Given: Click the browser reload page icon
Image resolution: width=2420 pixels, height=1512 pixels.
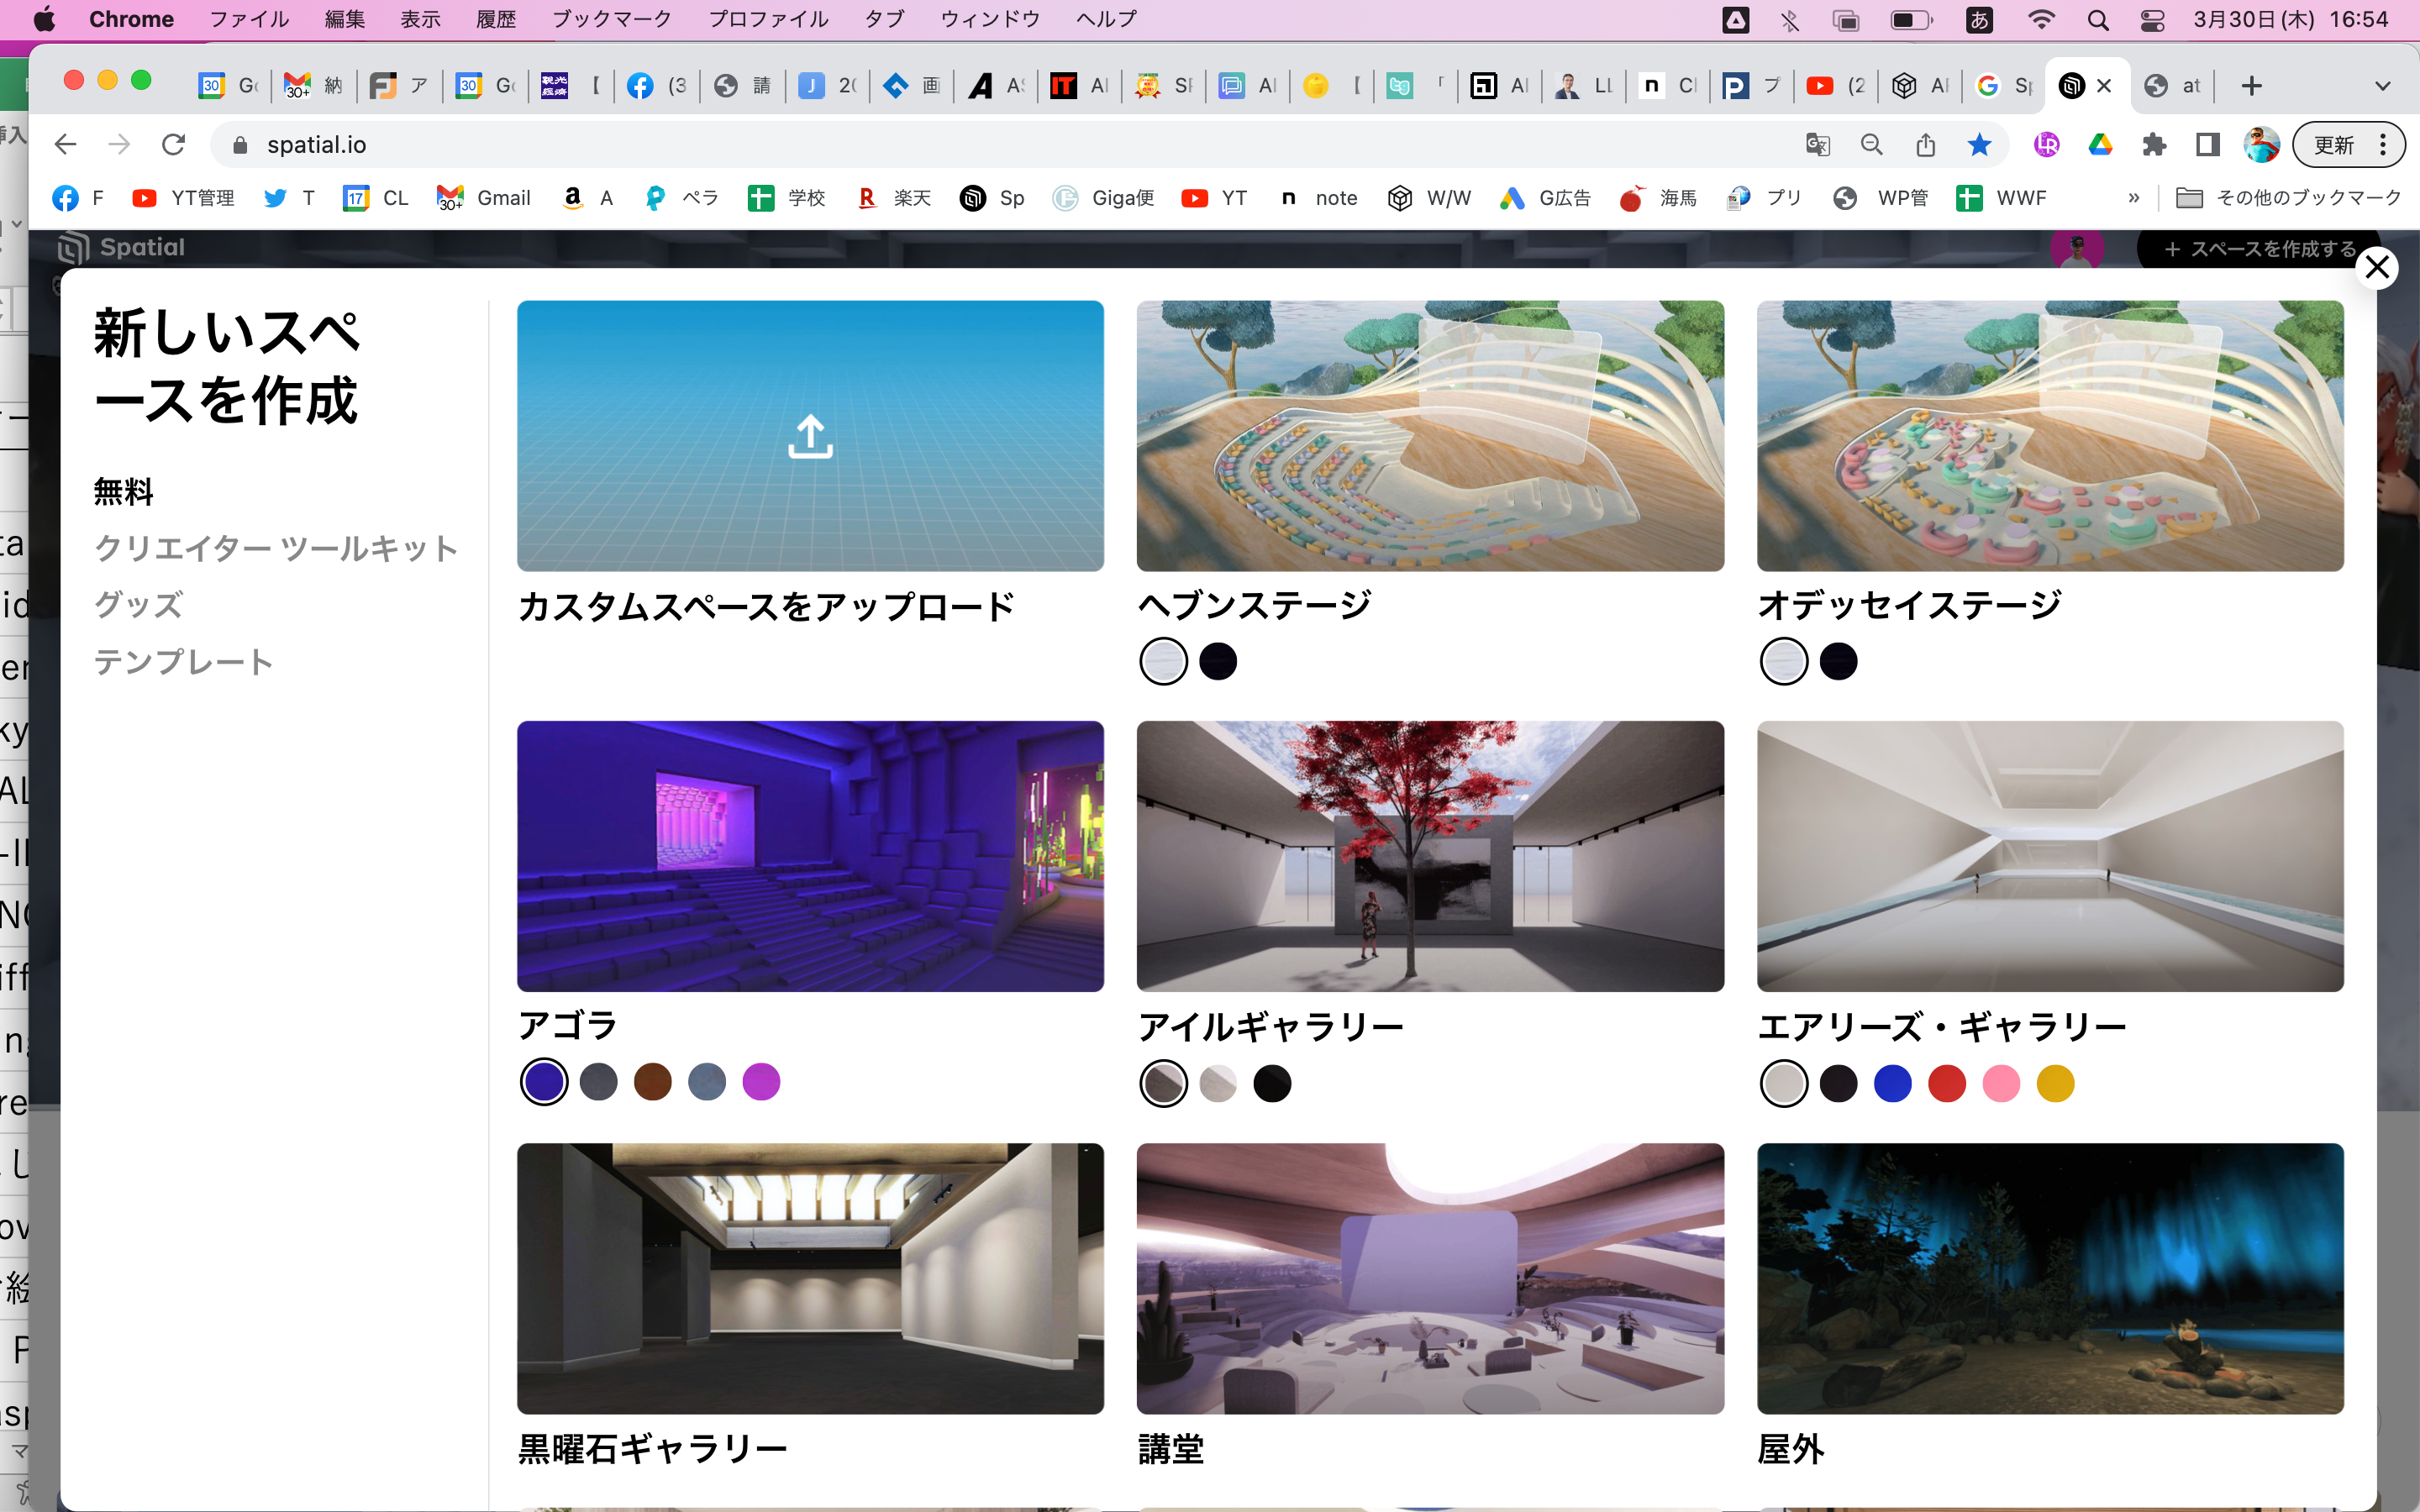Looking at the screenshot, I should (174, 145).
